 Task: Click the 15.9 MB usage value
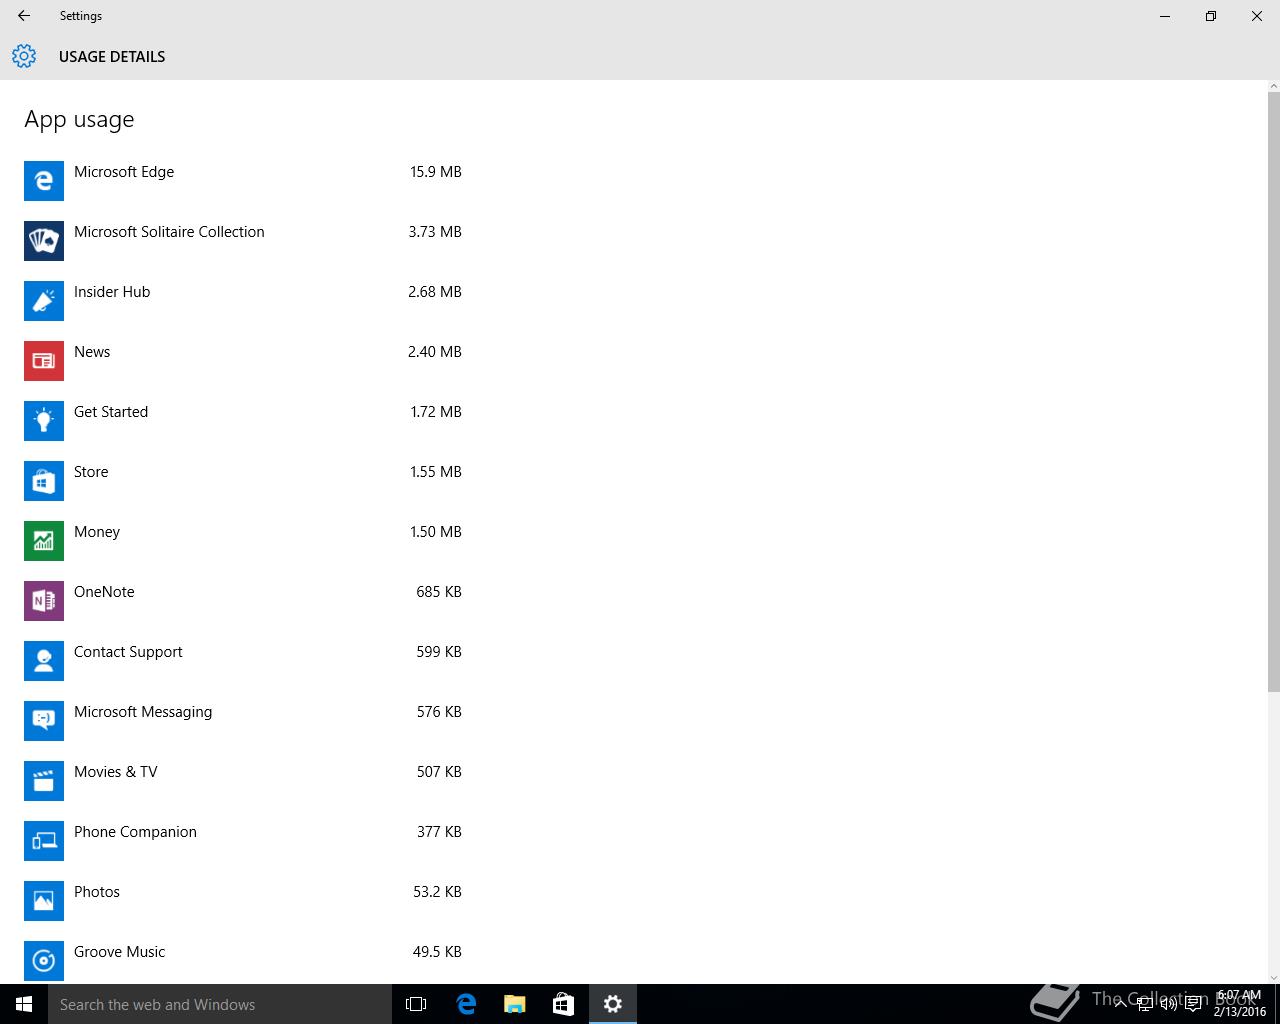tap(436, 172)
